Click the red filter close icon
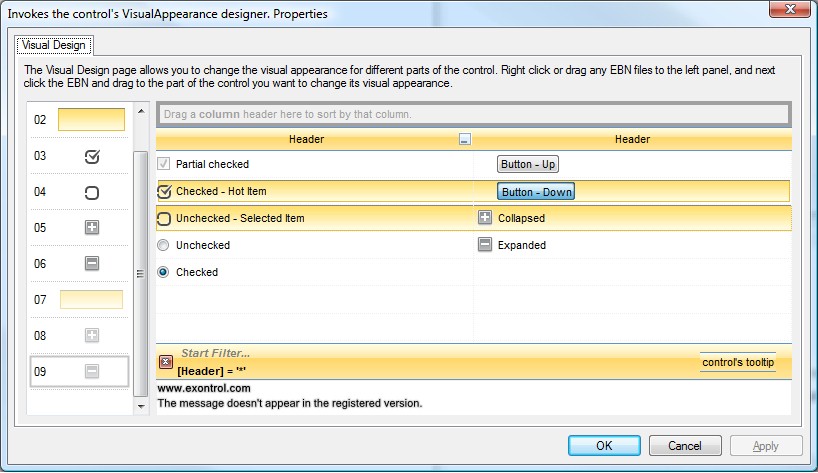Viewport: 818px width, 473px height. click(x=166, y=362)
